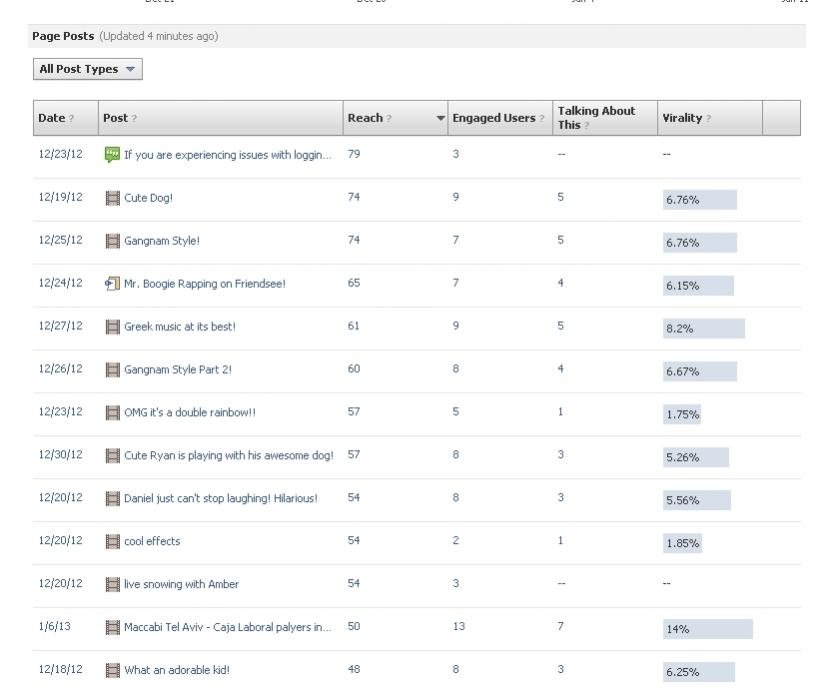Viewport: 823px width, 691px height.
Task: Click the date "12/30/12"
Action: [60, 454]
